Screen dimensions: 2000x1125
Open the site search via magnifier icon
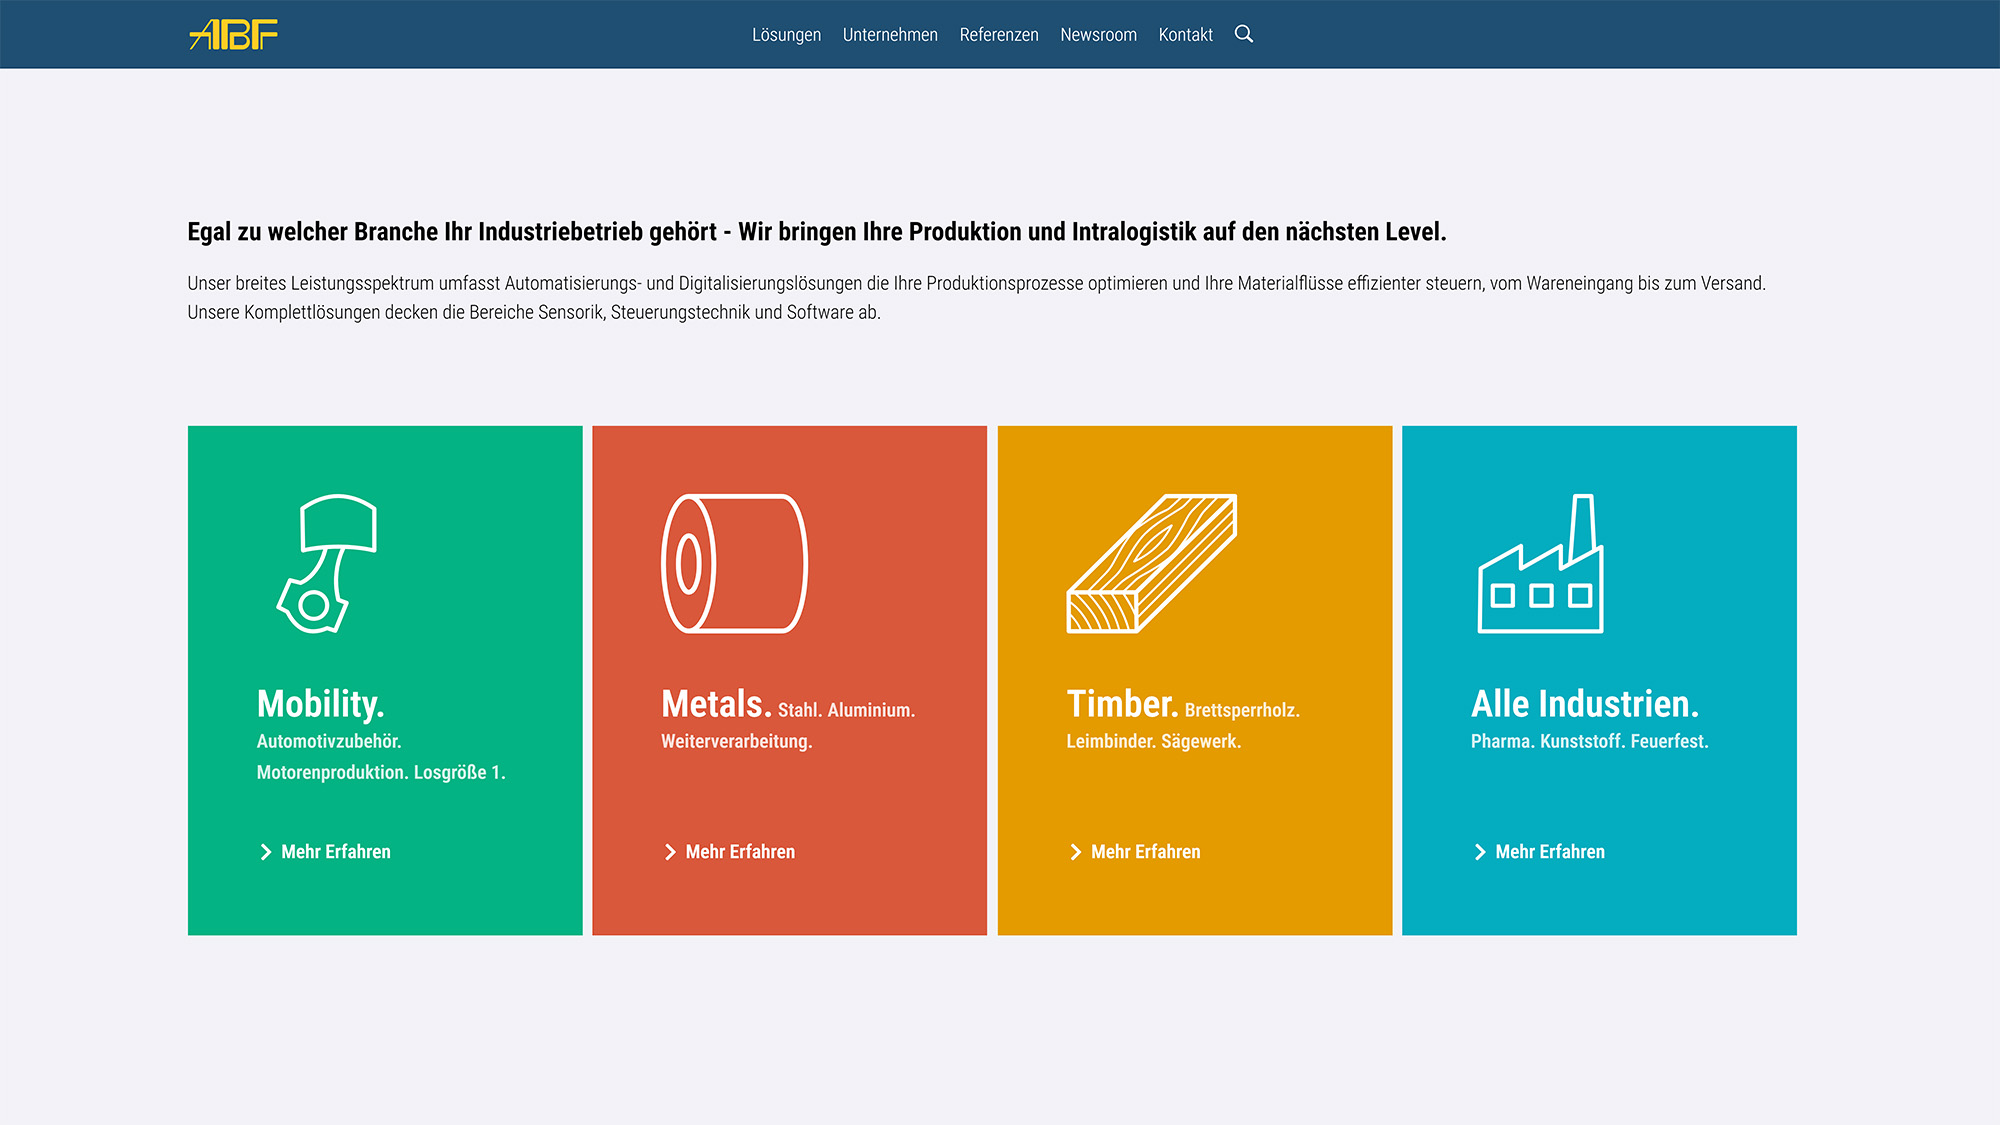tap(1245, 34)
